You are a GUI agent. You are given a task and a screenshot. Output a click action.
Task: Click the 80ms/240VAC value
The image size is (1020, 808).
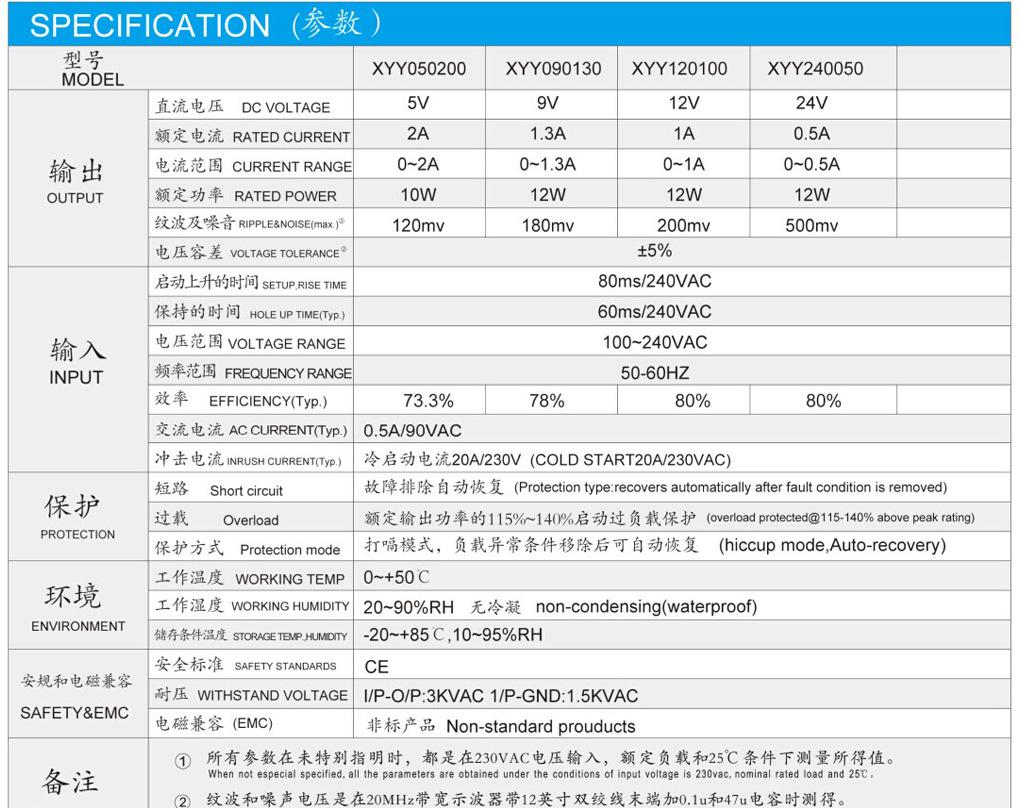tap(654, 281)
